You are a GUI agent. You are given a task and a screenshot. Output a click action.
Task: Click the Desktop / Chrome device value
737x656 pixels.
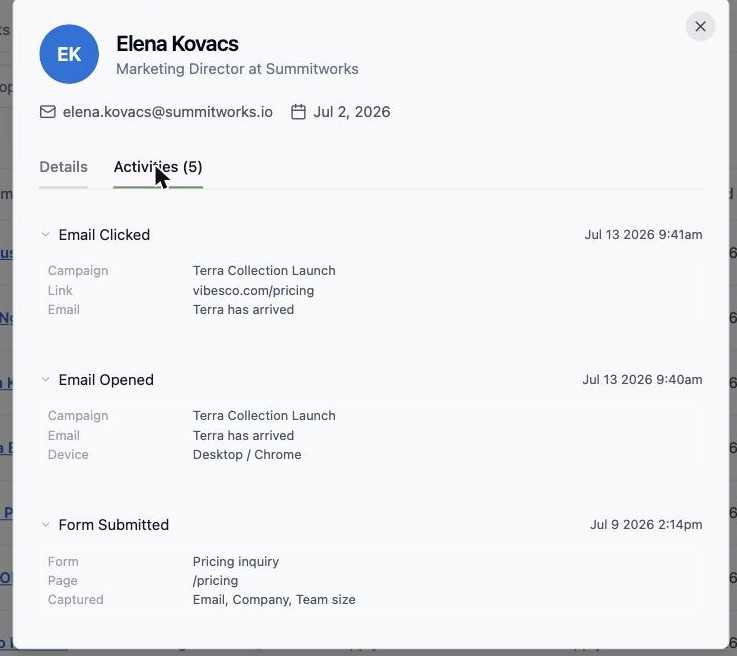(x=247, y=455)
